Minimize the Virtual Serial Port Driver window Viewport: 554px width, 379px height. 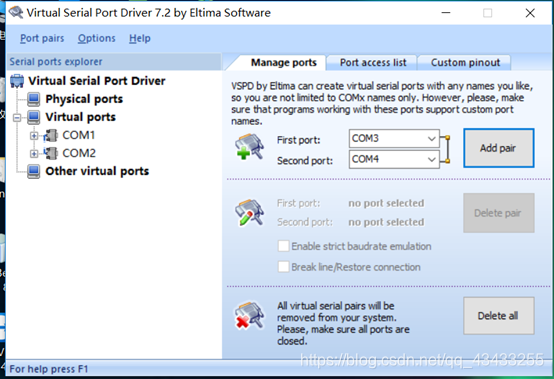pos(446,13)
